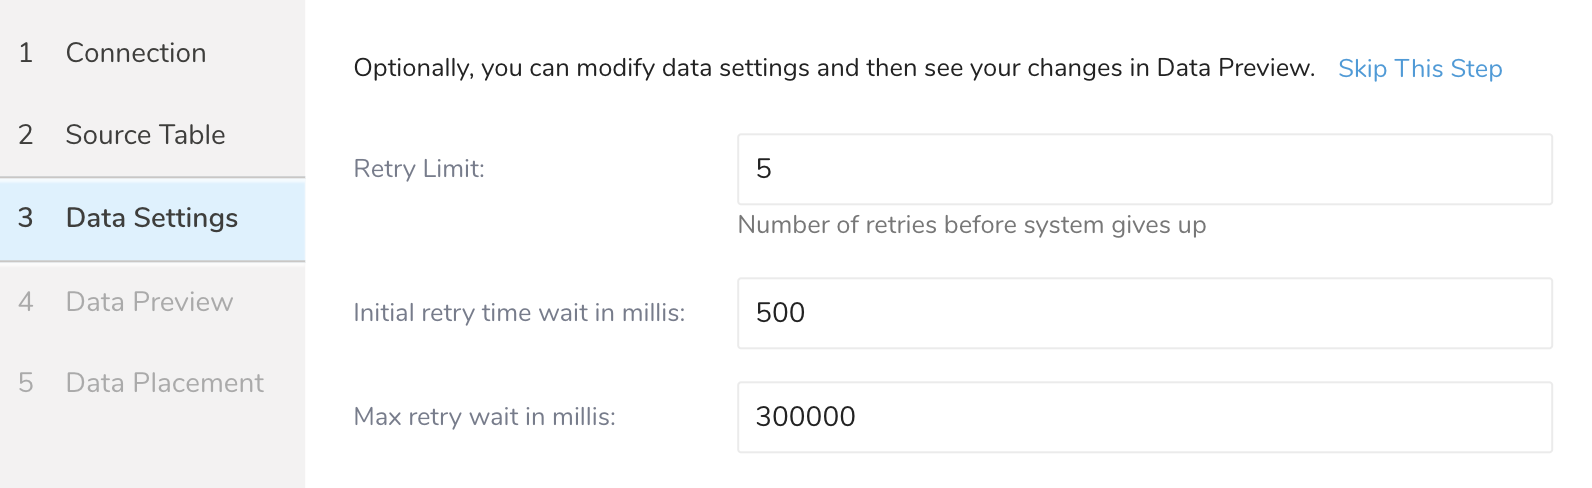Go to the Connection step
1592x488 pixels.
[x=136, y=53]
